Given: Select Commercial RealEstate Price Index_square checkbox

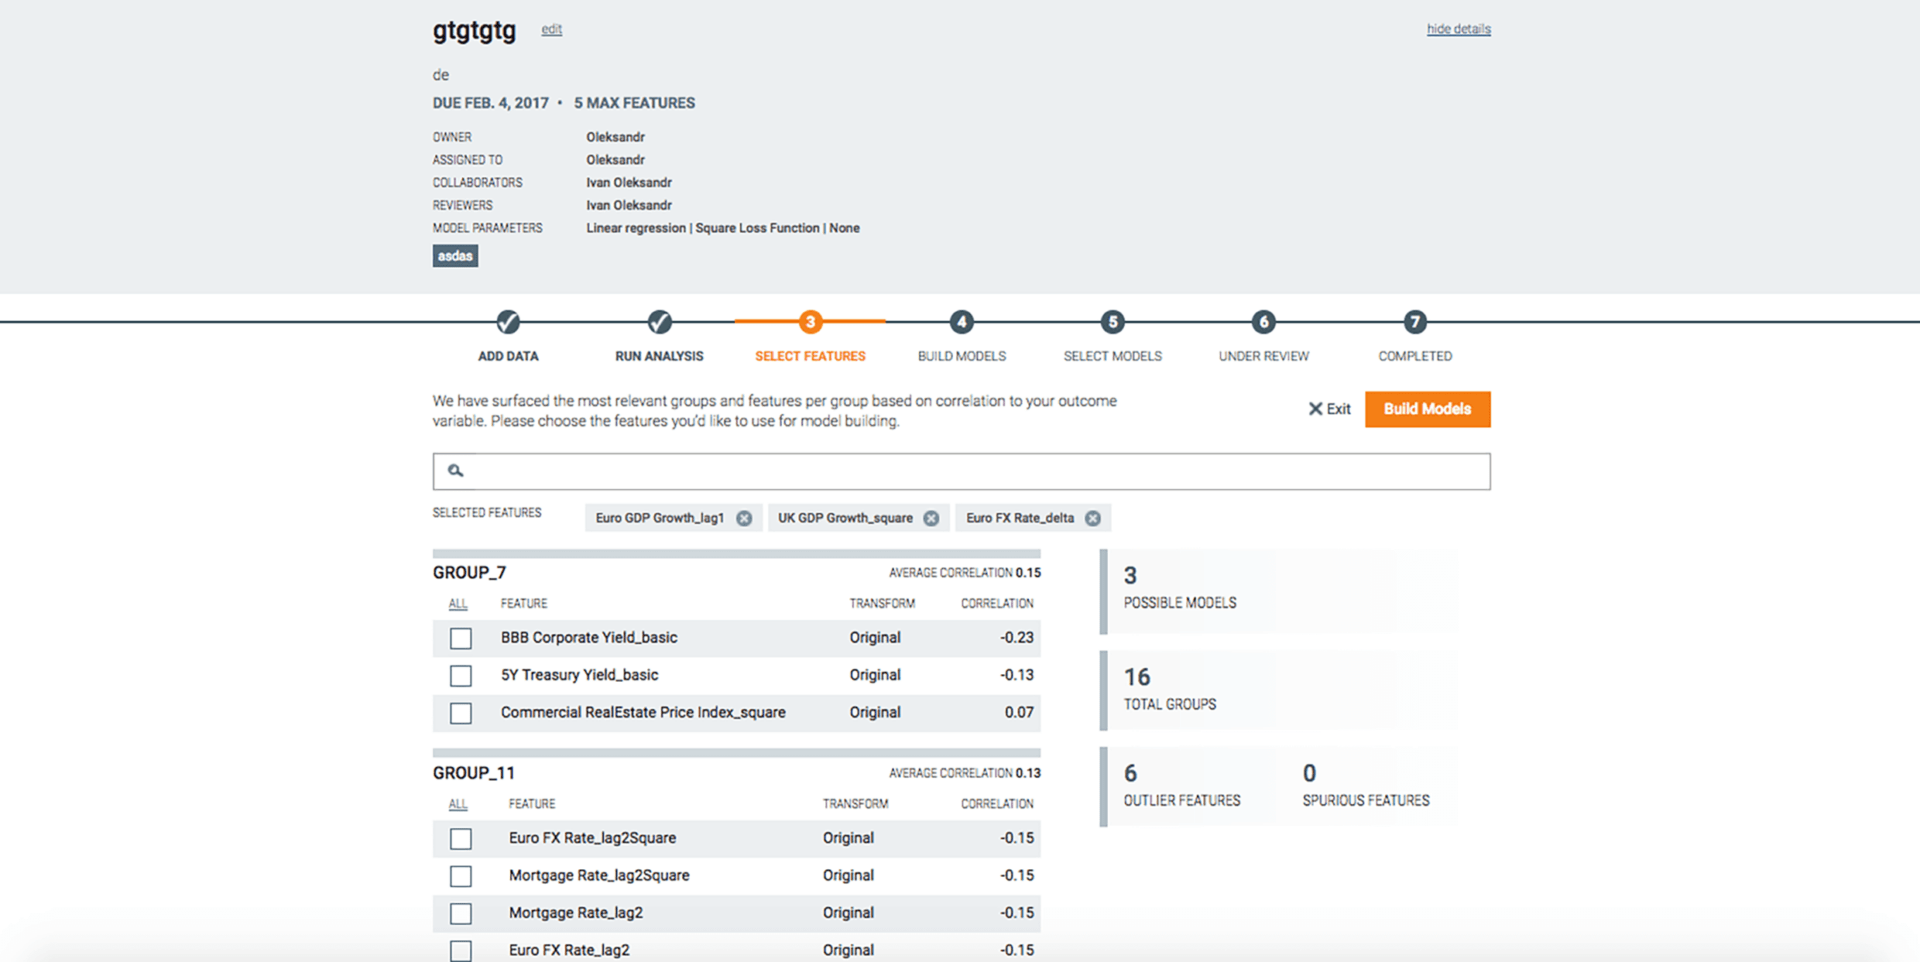Looking at the screenshot, I should click(461, 713).
